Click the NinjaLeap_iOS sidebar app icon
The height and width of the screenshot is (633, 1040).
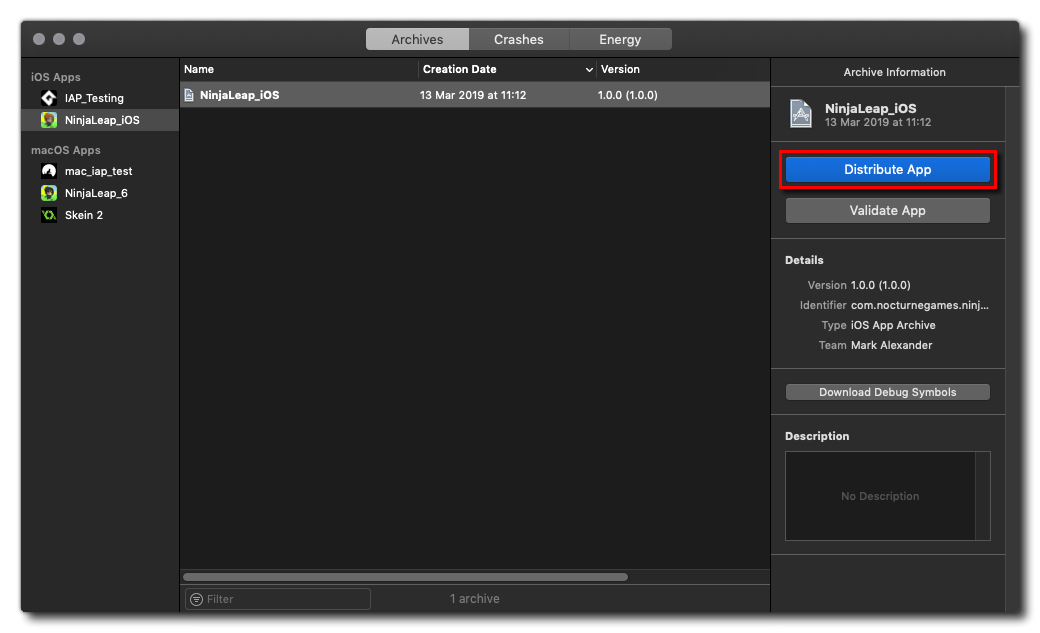pos(49,120)
